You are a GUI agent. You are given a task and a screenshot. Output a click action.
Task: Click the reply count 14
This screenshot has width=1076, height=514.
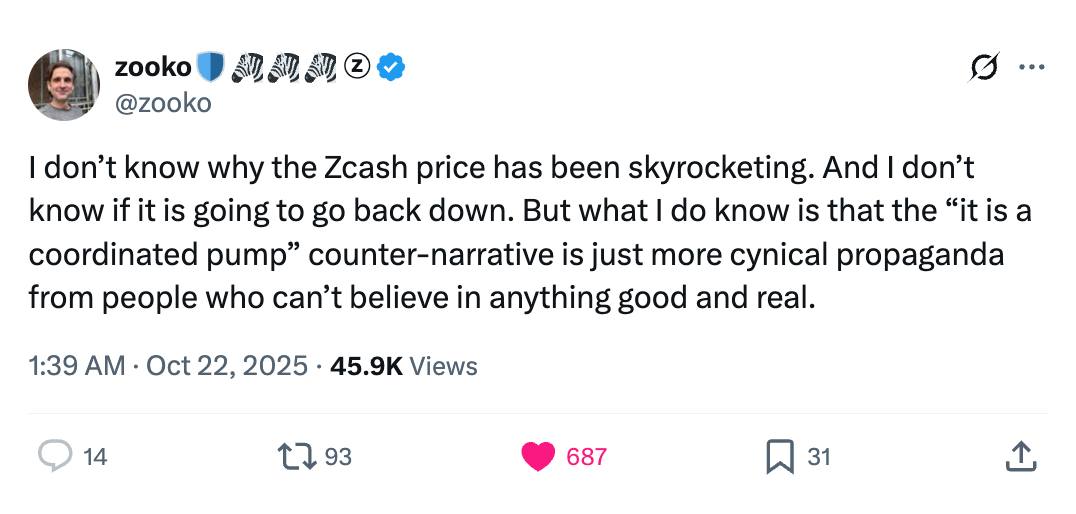coord(95,457)
